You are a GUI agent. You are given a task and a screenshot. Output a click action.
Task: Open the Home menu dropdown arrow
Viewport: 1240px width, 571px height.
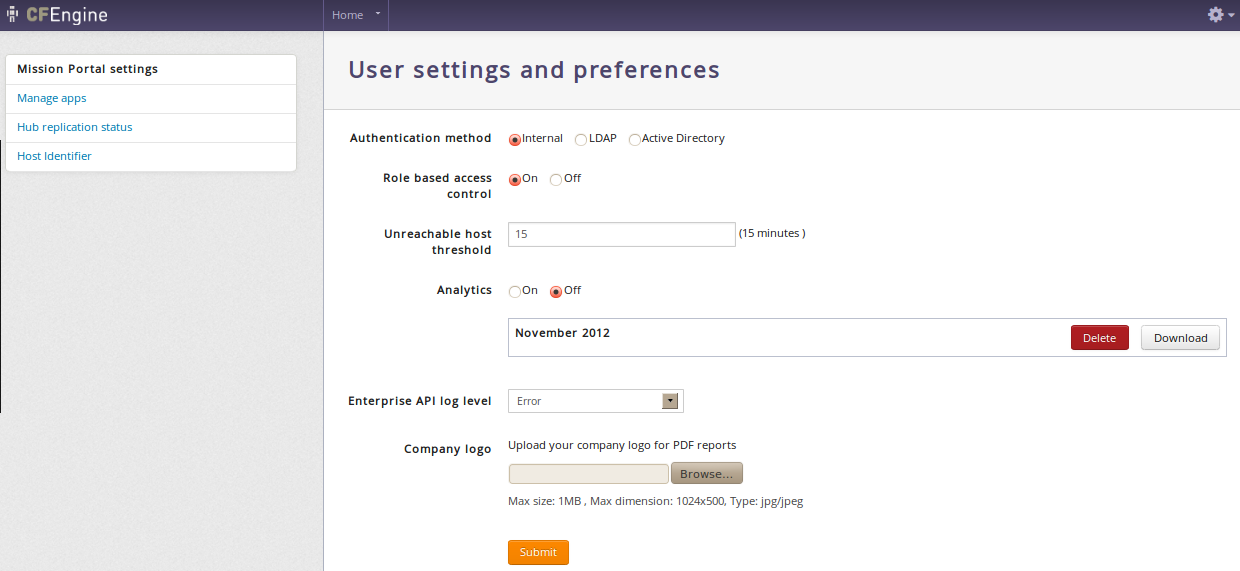click(378, 15)
